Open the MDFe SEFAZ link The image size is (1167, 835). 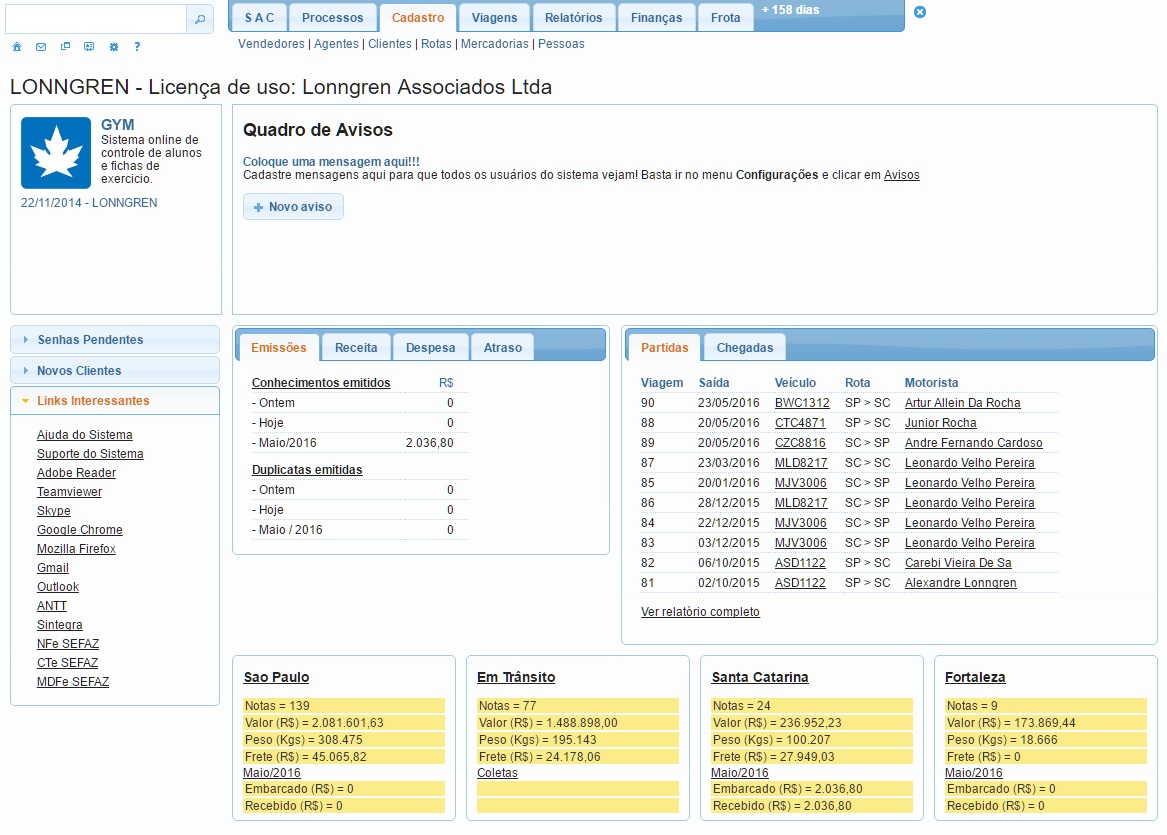tap(73, 682)
